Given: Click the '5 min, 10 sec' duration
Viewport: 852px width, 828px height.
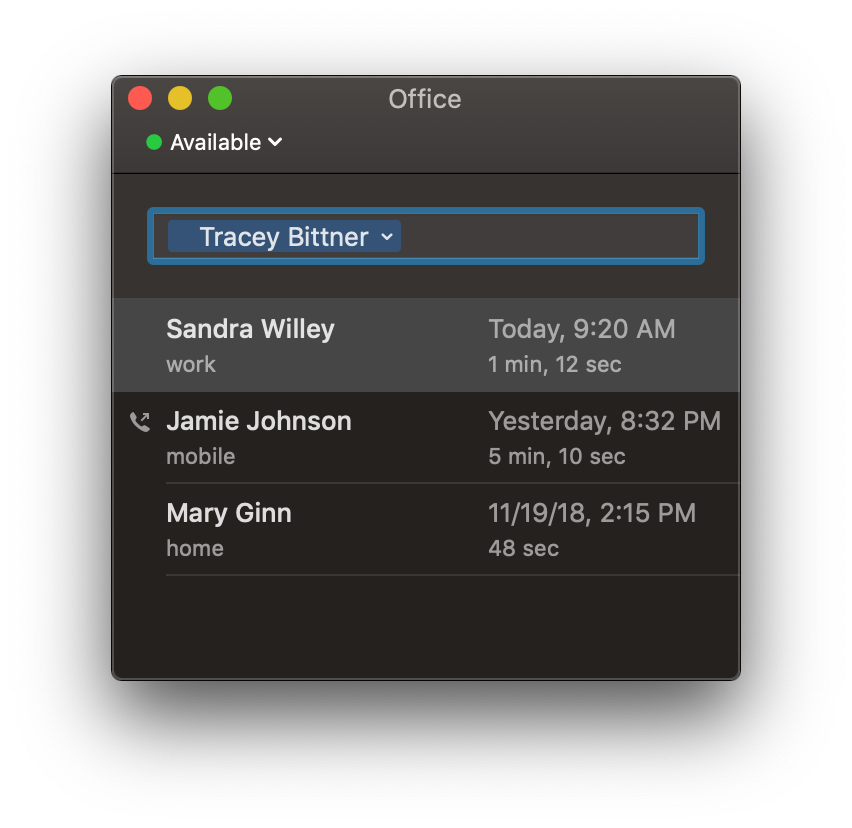Looking at the screenshot, I should click(556, 456).
